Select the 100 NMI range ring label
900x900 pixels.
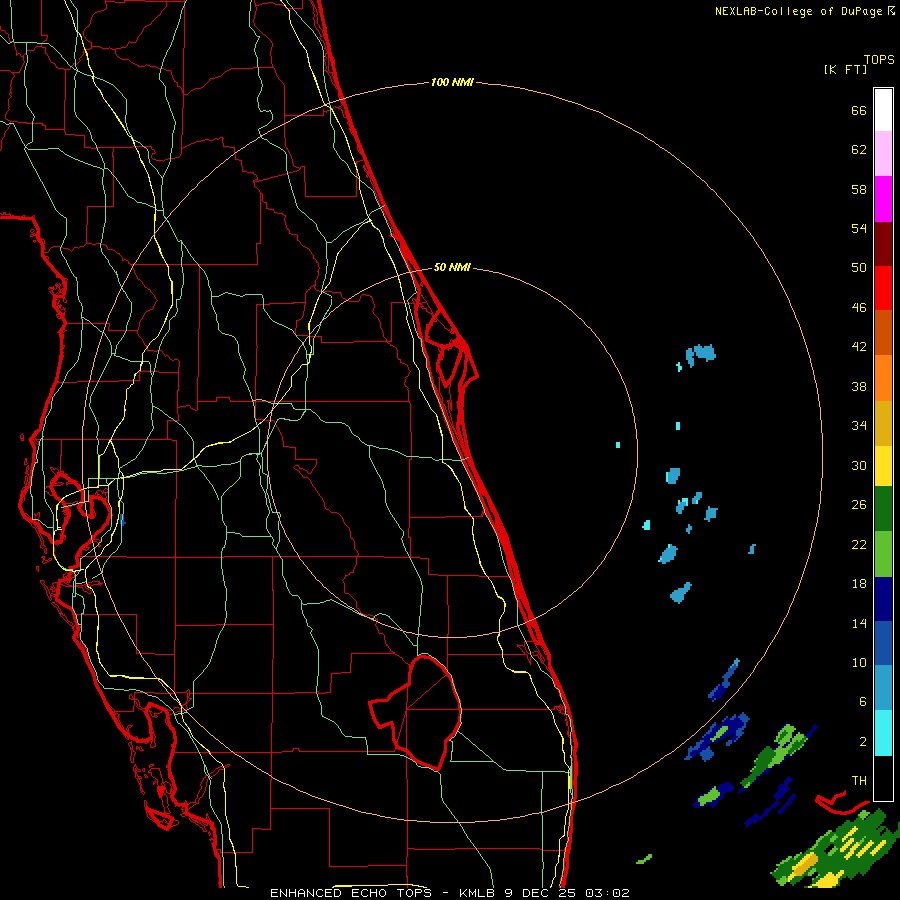(x=452, y=82)
